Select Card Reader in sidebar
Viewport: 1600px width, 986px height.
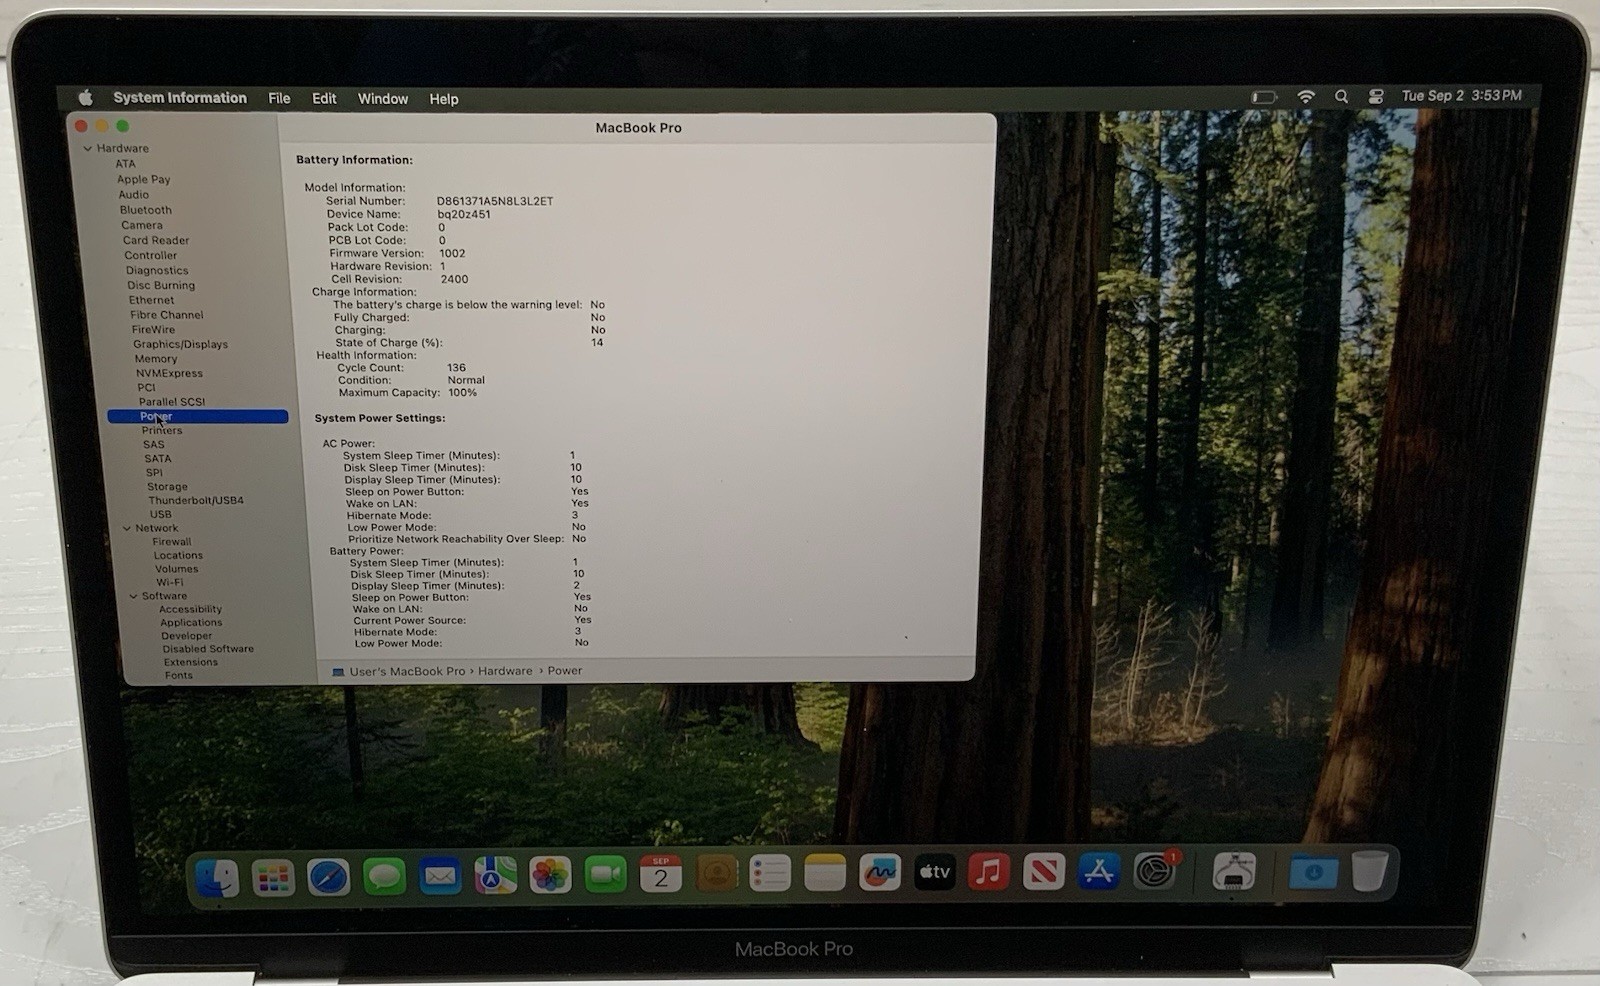click(156, 240)
